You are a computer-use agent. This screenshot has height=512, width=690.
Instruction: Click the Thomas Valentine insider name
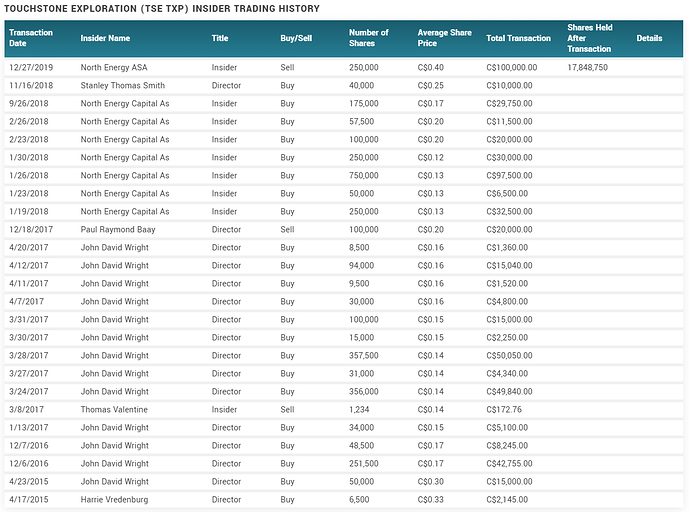(114, 410)
